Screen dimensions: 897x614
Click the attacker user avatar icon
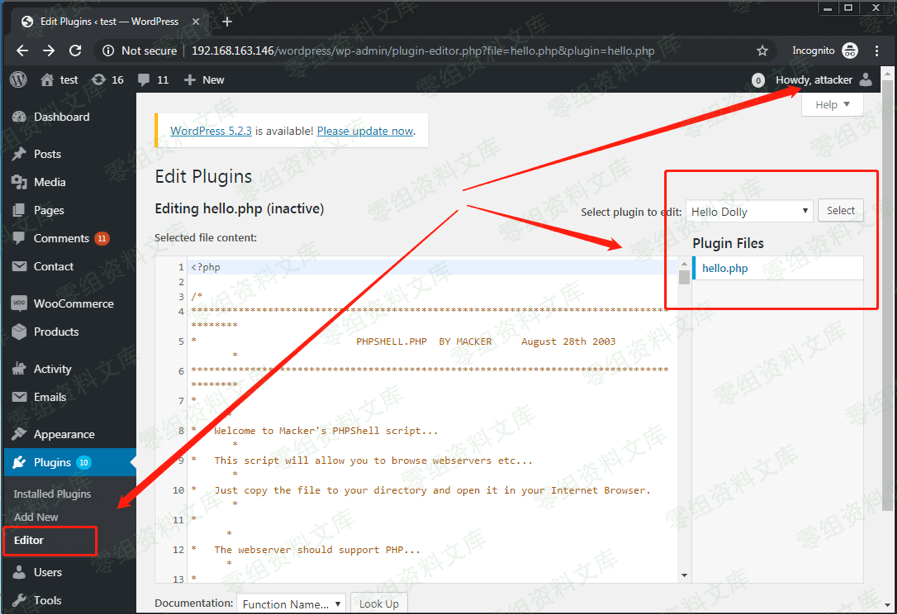[x=866, y=80]
